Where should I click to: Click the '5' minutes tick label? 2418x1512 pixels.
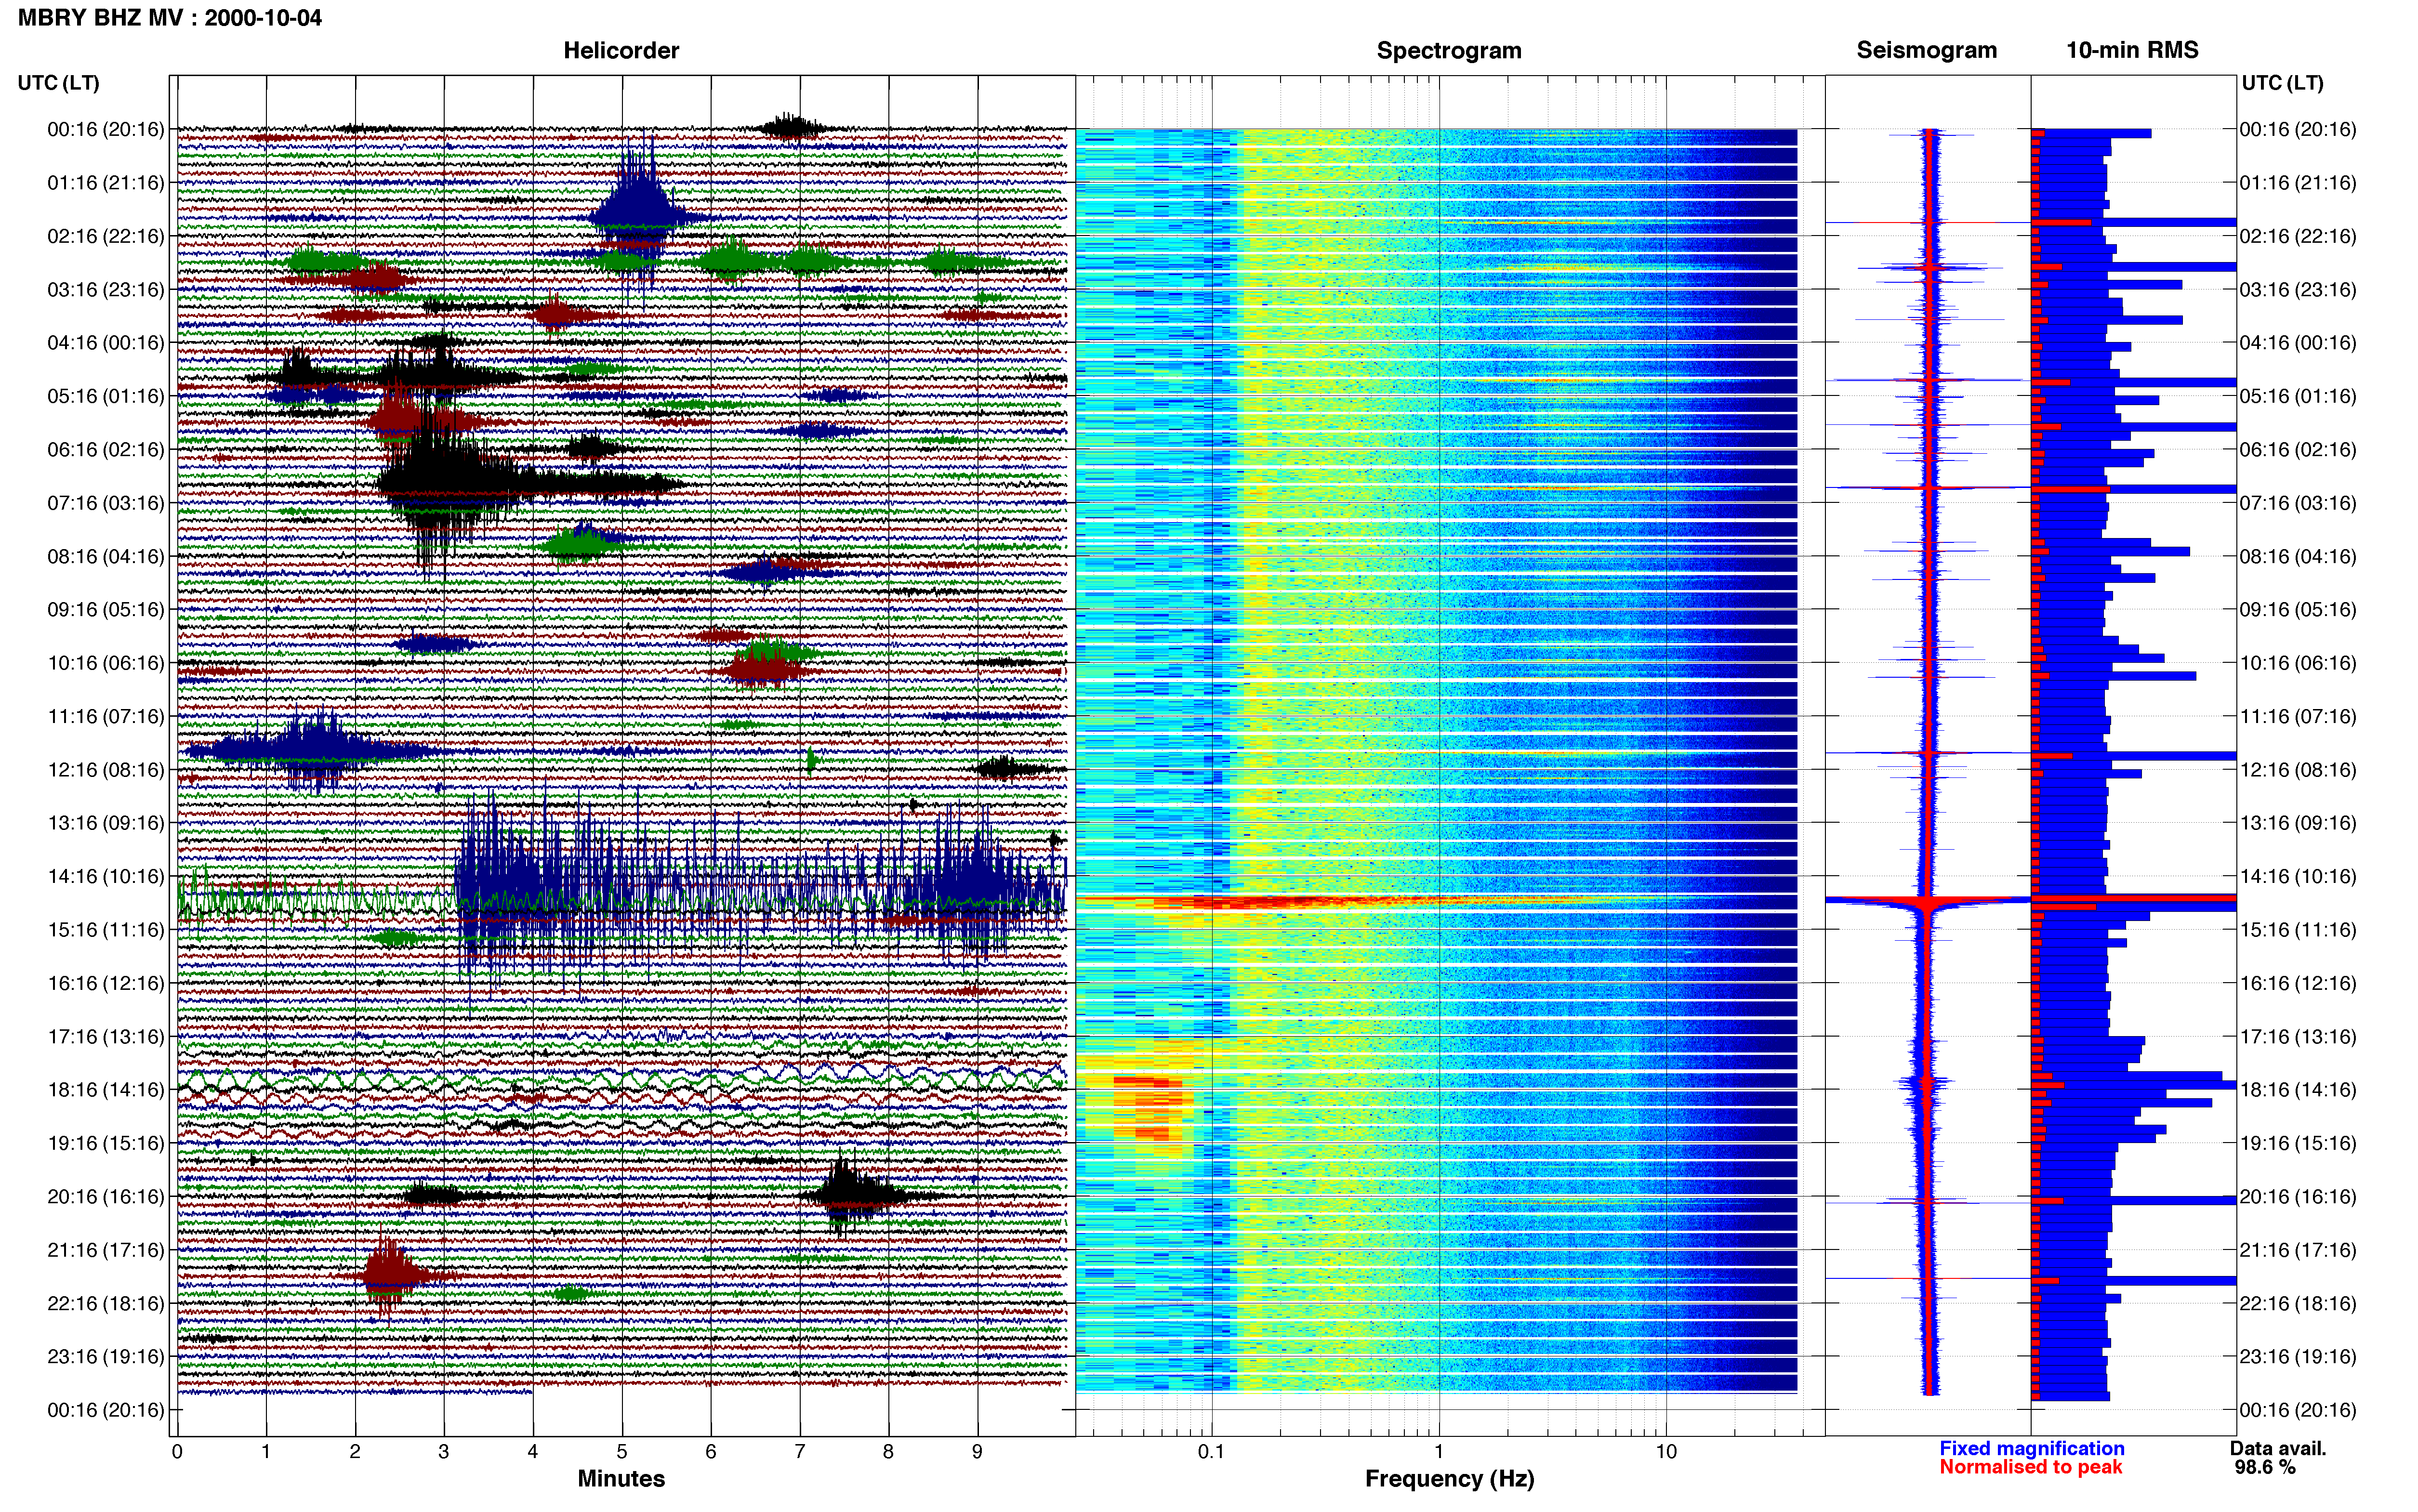coord(622,1451)
